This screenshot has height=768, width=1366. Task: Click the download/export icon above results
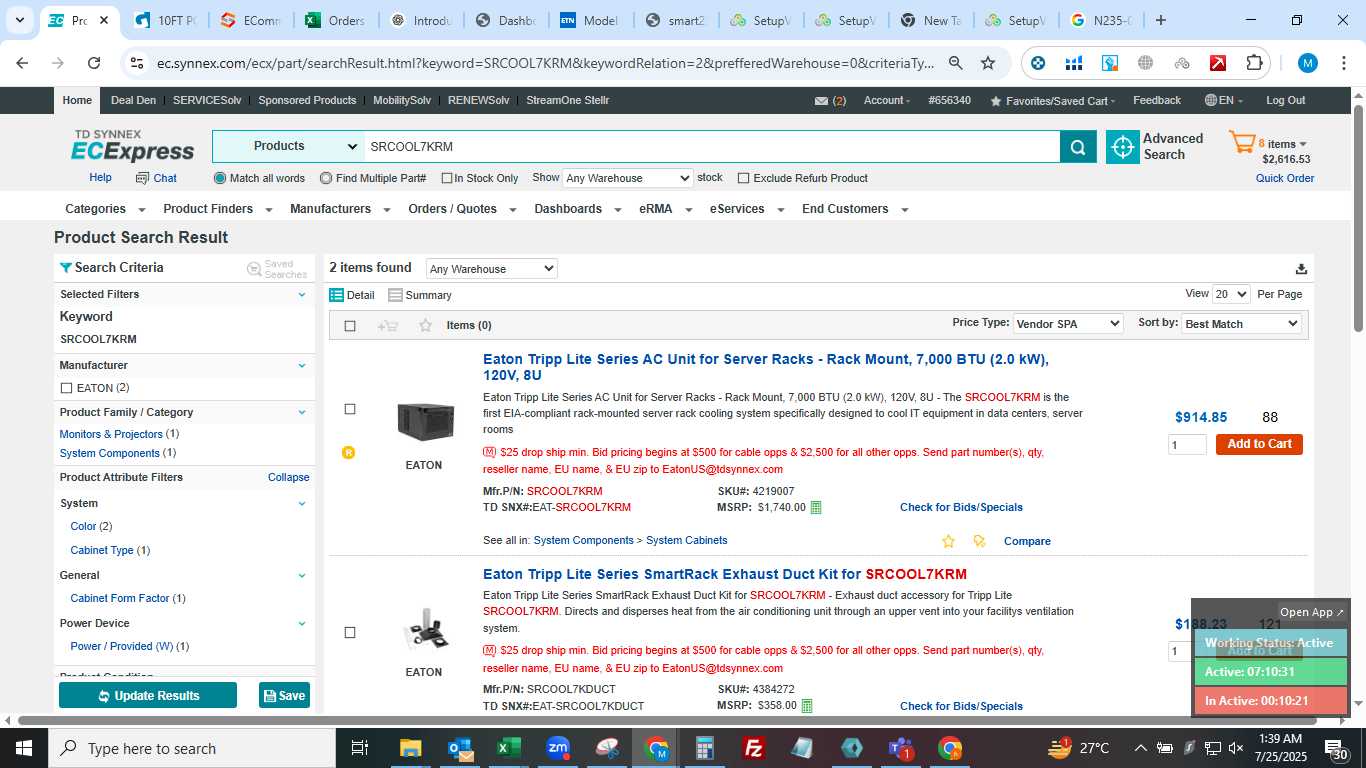pos(1301,268)
